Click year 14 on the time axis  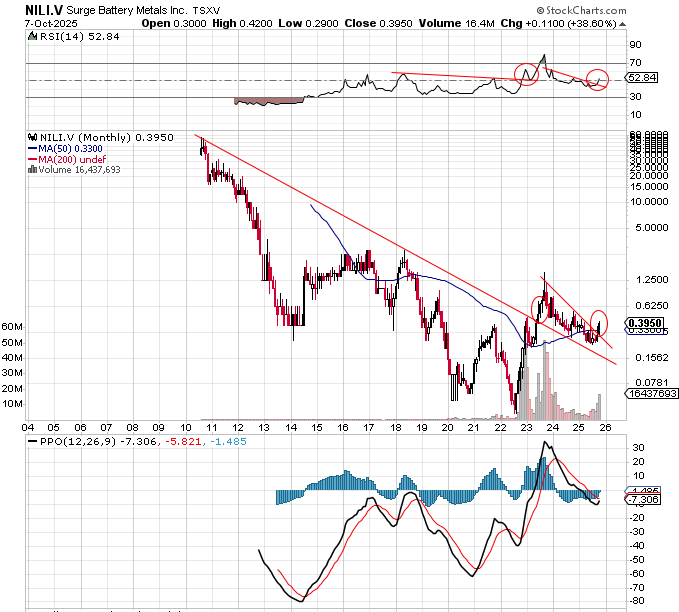point(291,427)
